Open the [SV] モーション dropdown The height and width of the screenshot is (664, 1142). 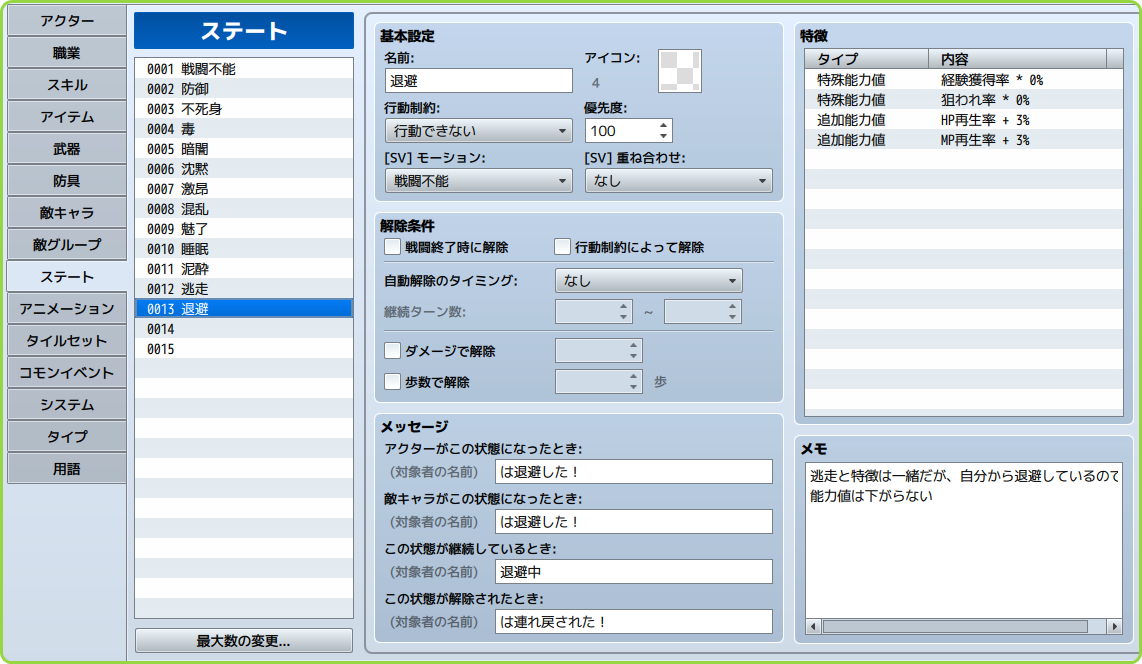point(479,181)
